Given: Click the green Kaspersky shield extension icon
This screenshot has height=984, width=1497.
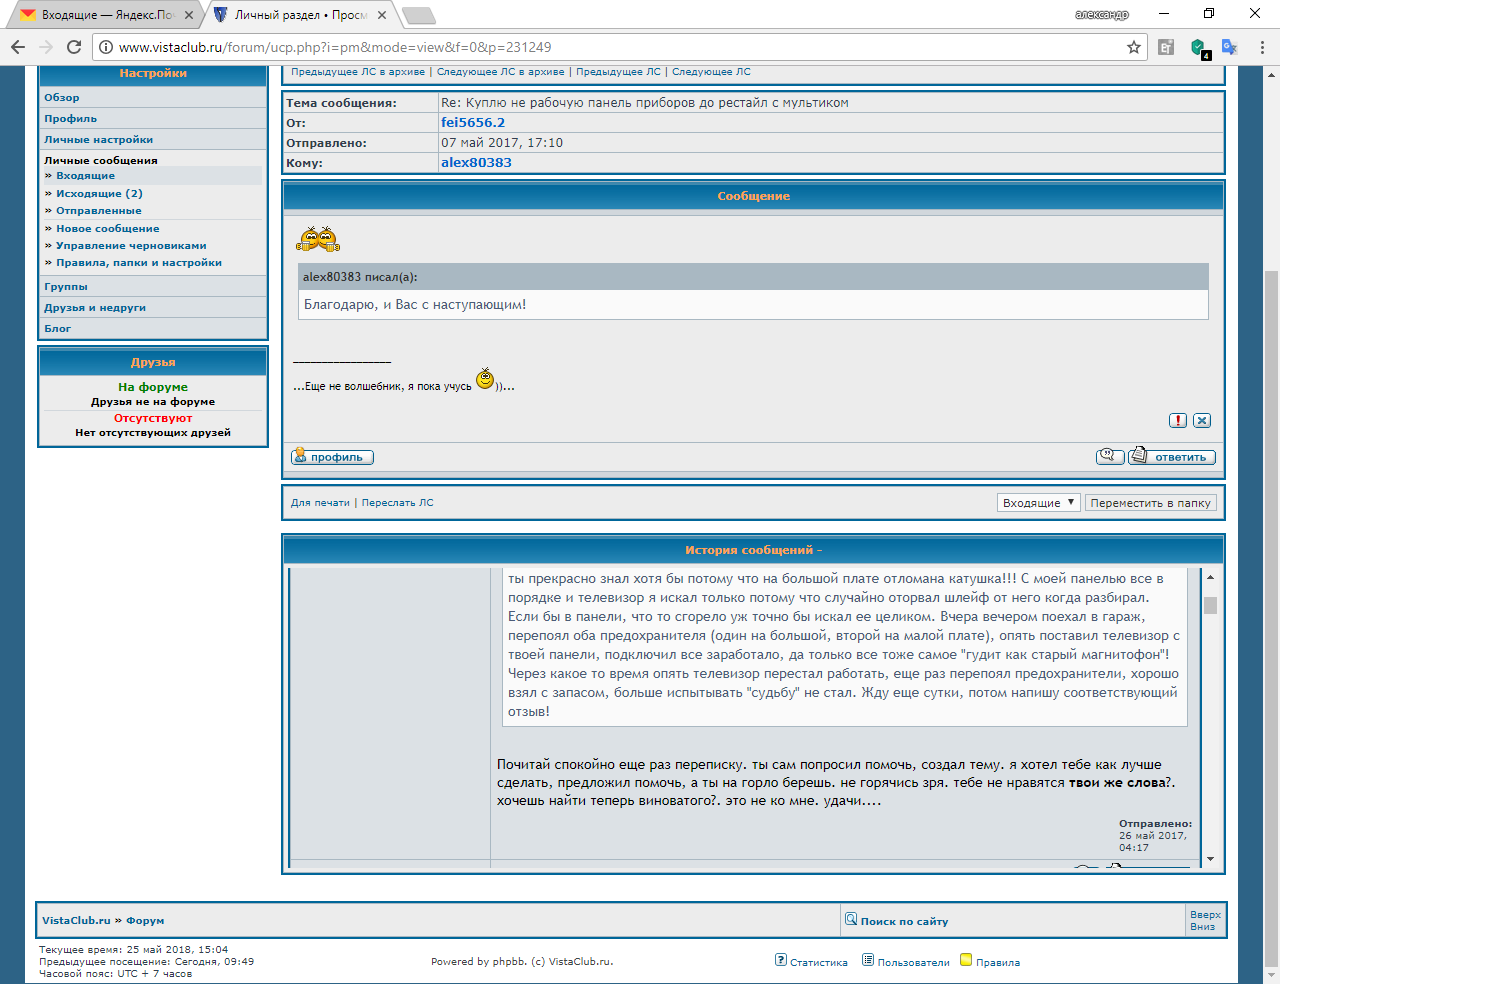Looking at the screenshot, I should (x=1199, y=47).
